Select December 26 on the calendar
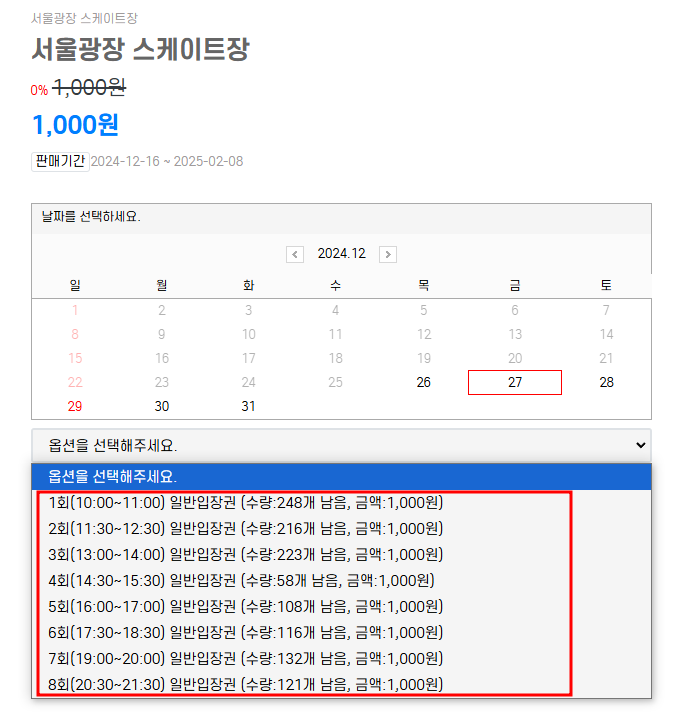The width and height of the screenshot is (689, 719). (424, 382)
